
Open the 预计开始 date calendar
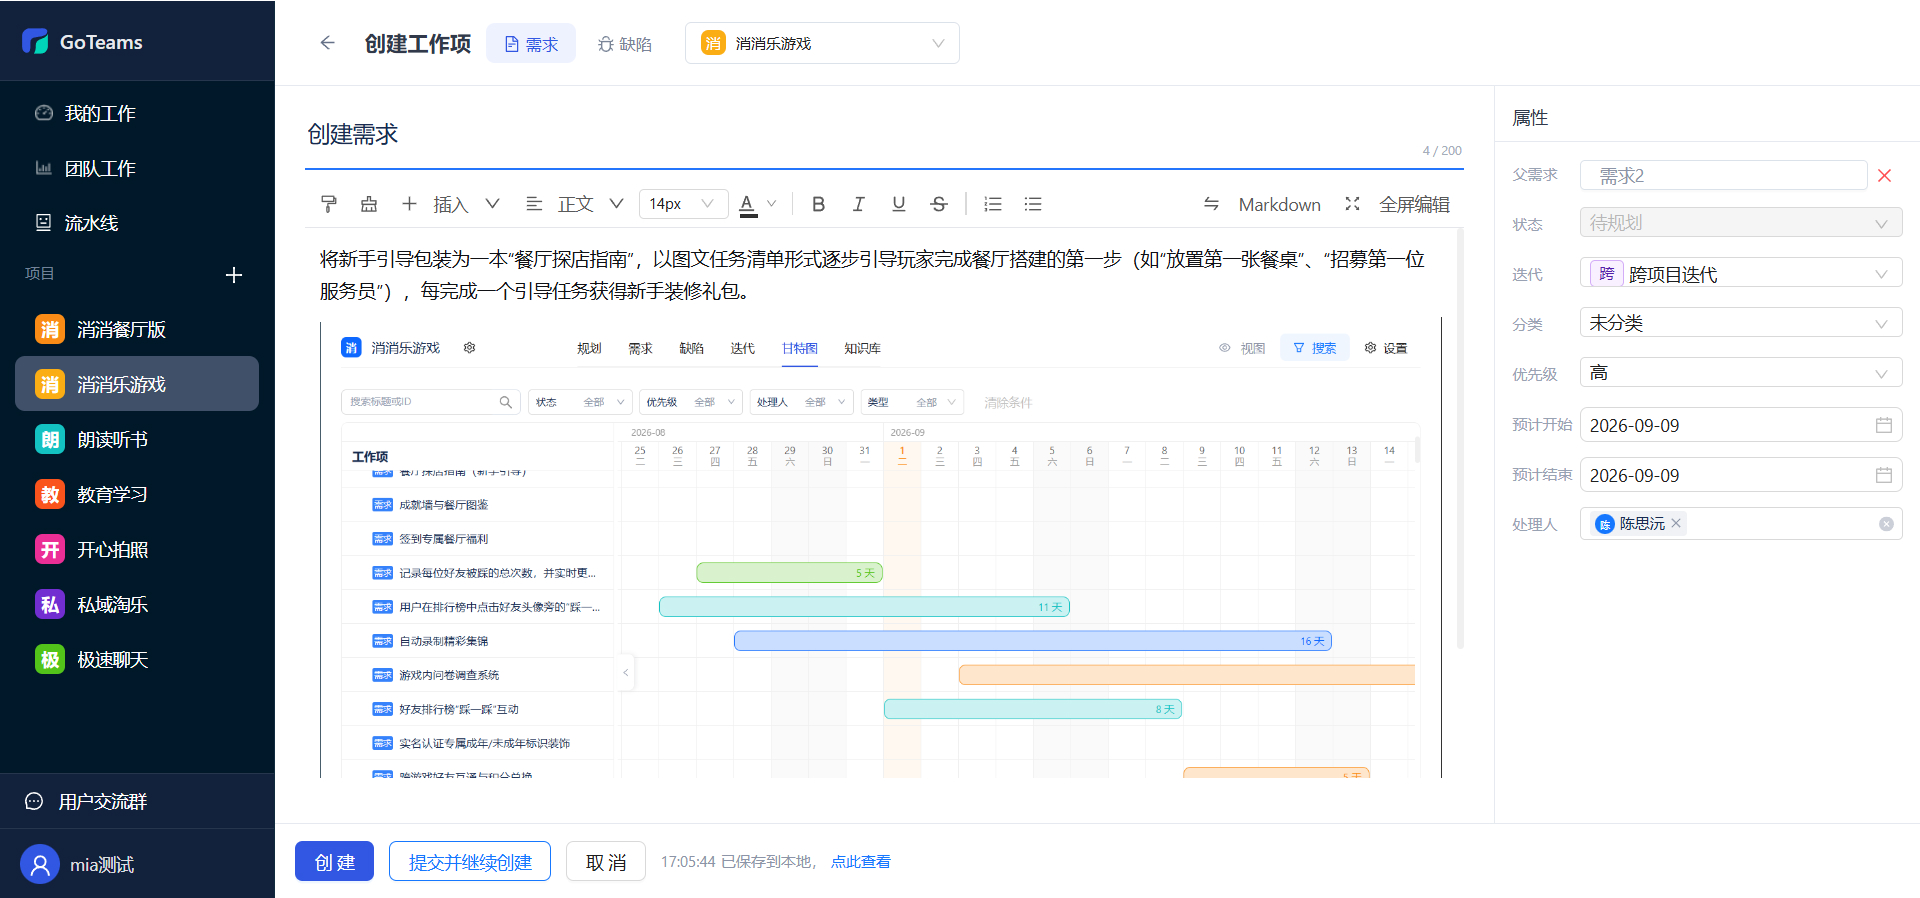(x=1884, y=425)
